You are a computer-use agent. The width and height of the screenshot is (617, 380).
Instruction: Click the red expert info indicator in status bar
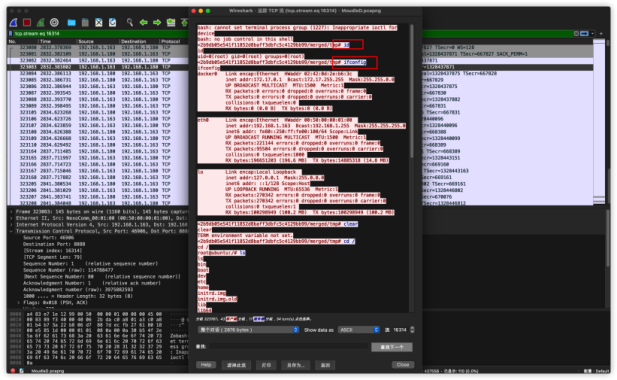point(13,371)
